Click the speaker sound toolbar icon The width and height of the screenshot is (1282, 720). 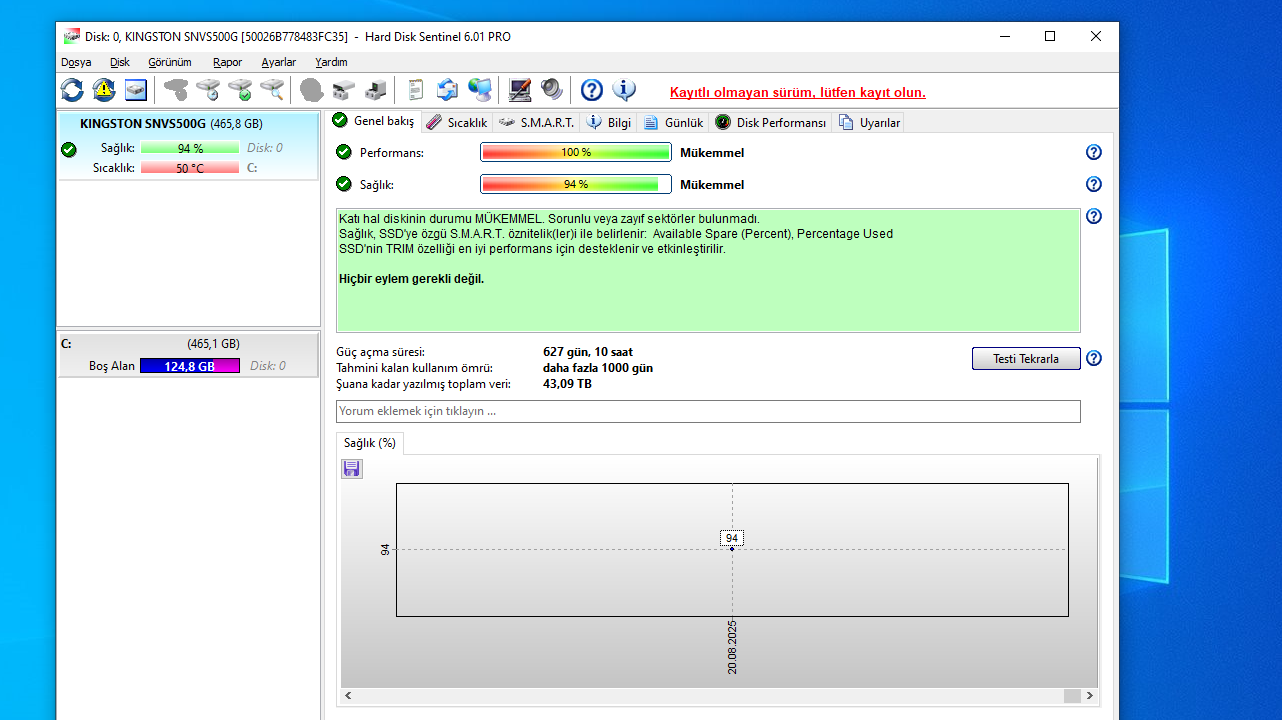(x=552, y=90)
